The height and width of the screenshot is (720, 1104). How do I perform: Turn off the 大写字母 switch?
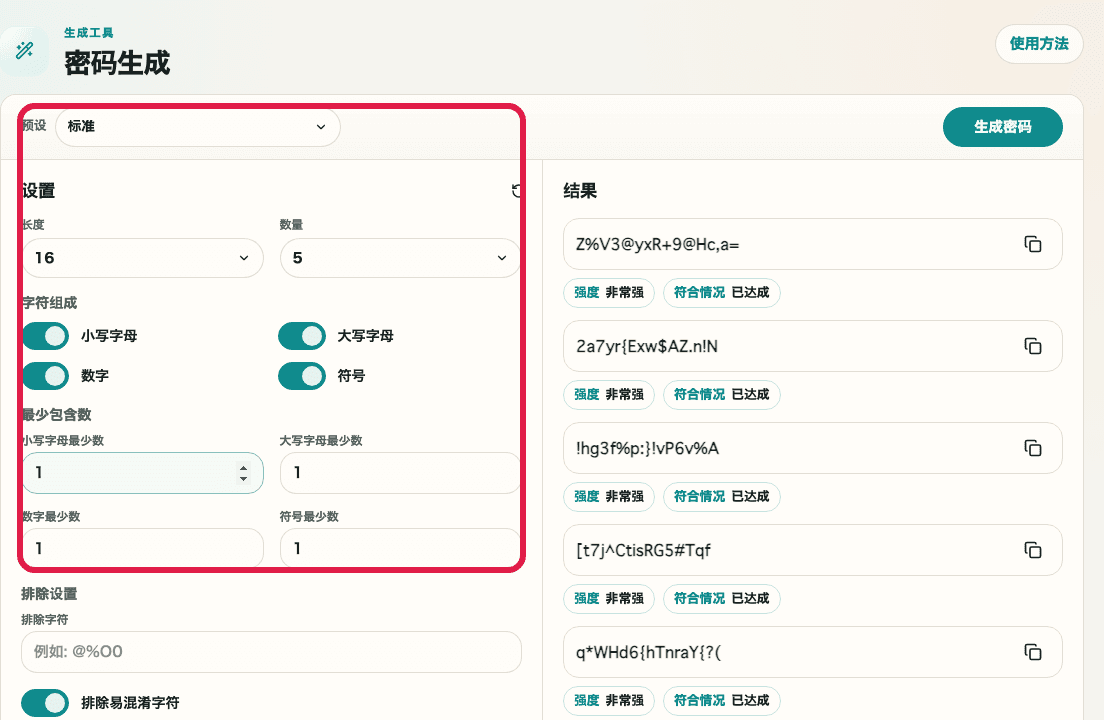[302, 335]
